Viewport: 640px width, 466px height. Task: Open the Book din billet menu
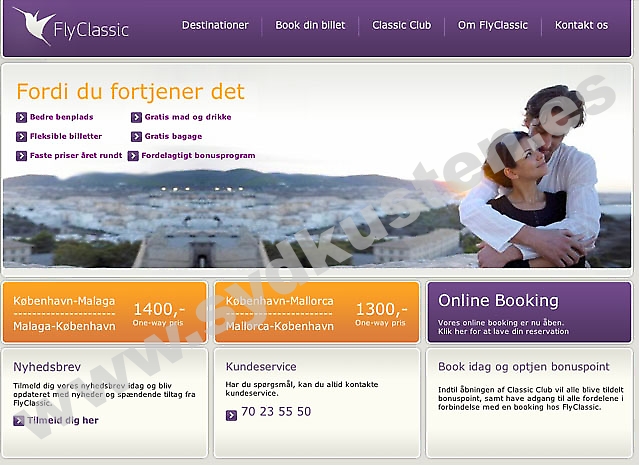click(310, 25)
